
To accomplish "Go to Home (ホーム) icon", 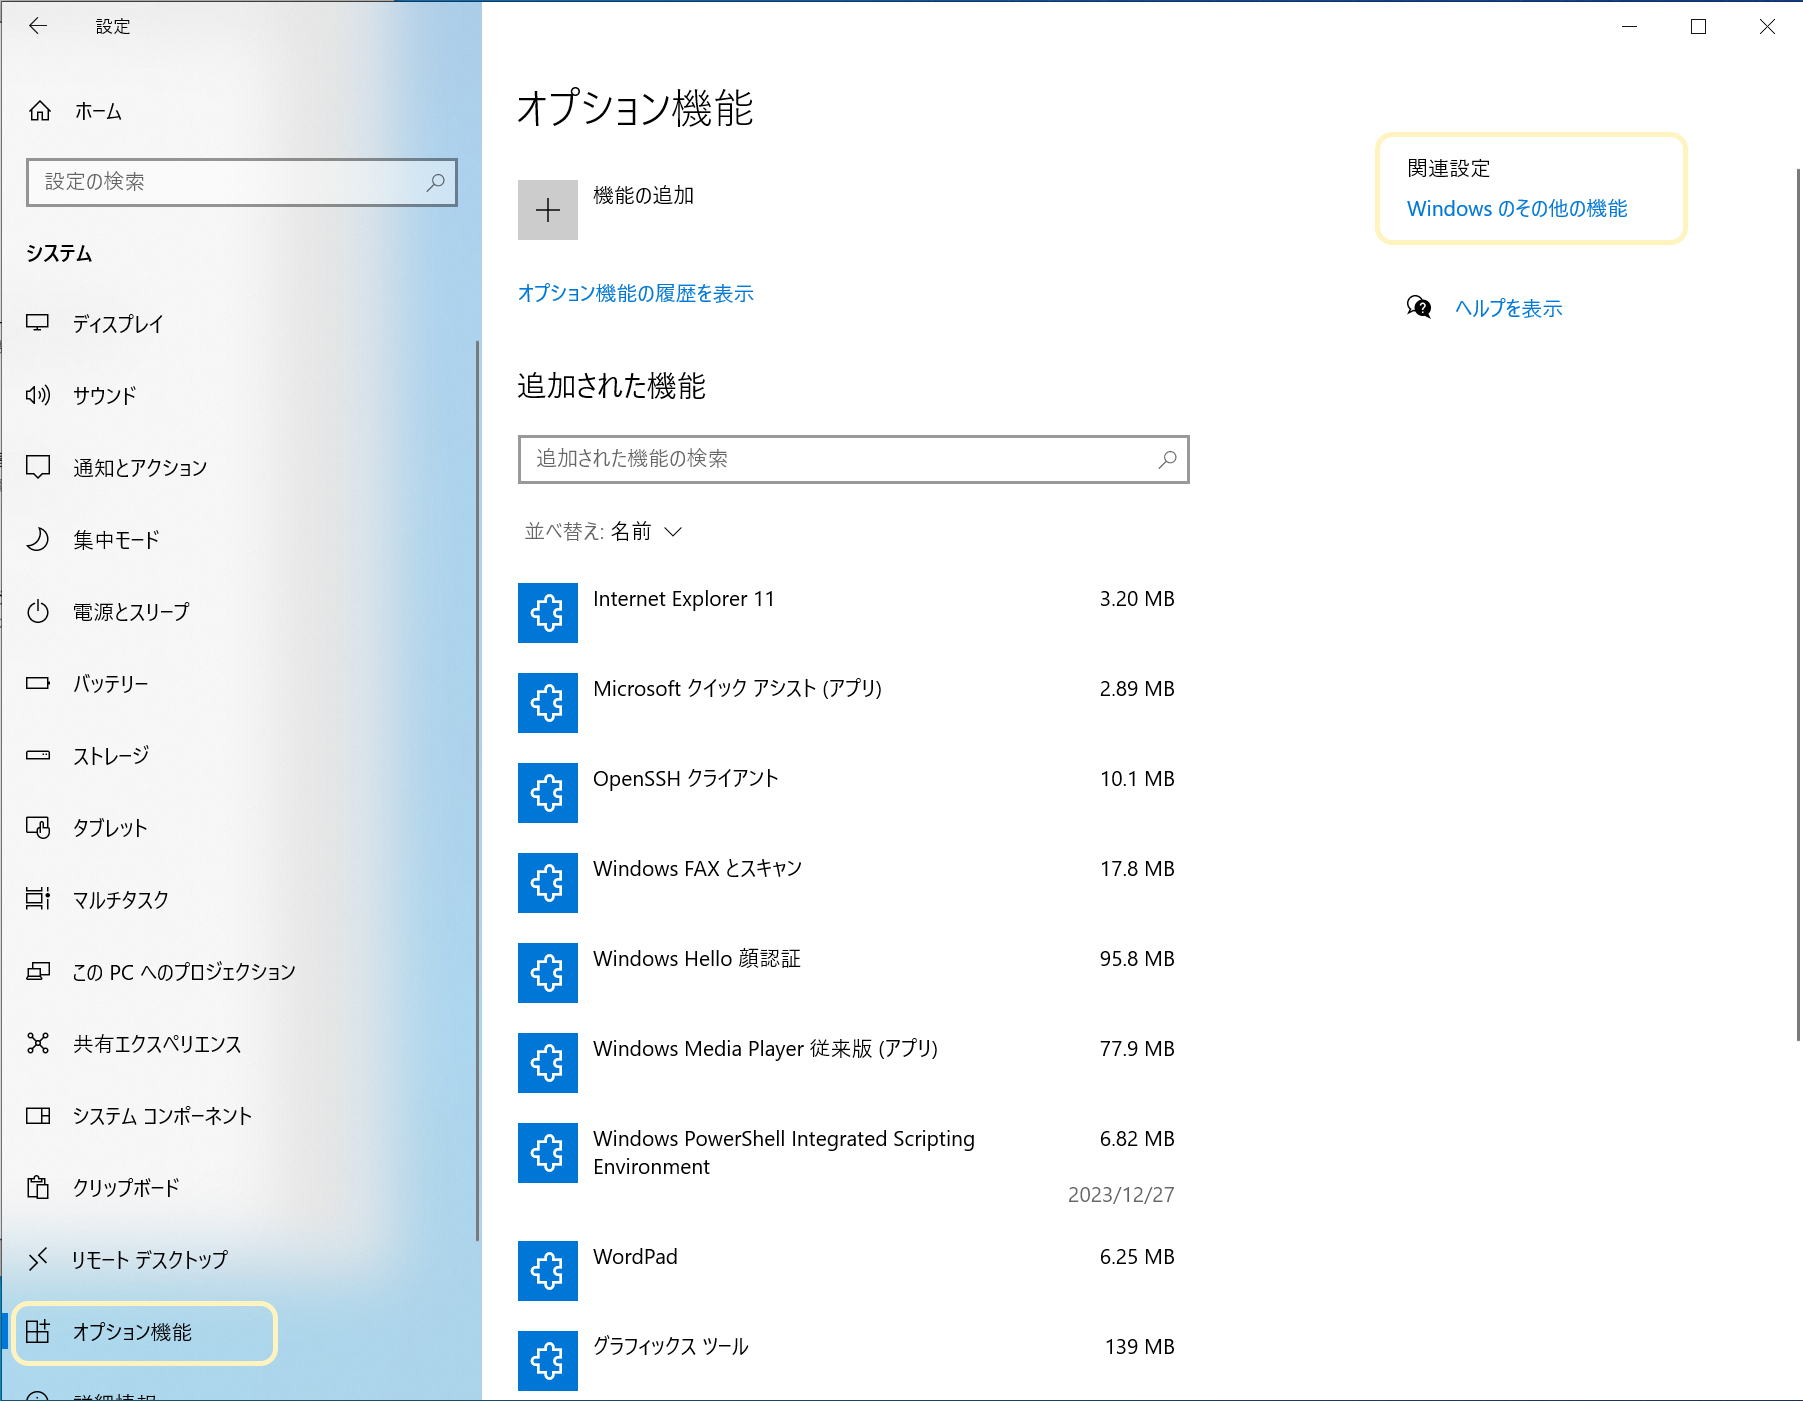I will (39, 111).
